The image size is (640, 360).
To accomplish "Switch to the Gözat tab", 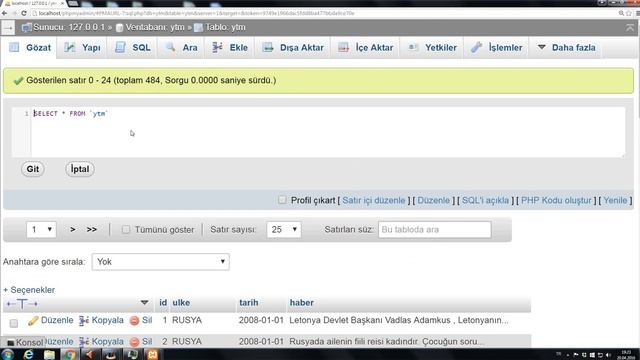I will point(31,47).
